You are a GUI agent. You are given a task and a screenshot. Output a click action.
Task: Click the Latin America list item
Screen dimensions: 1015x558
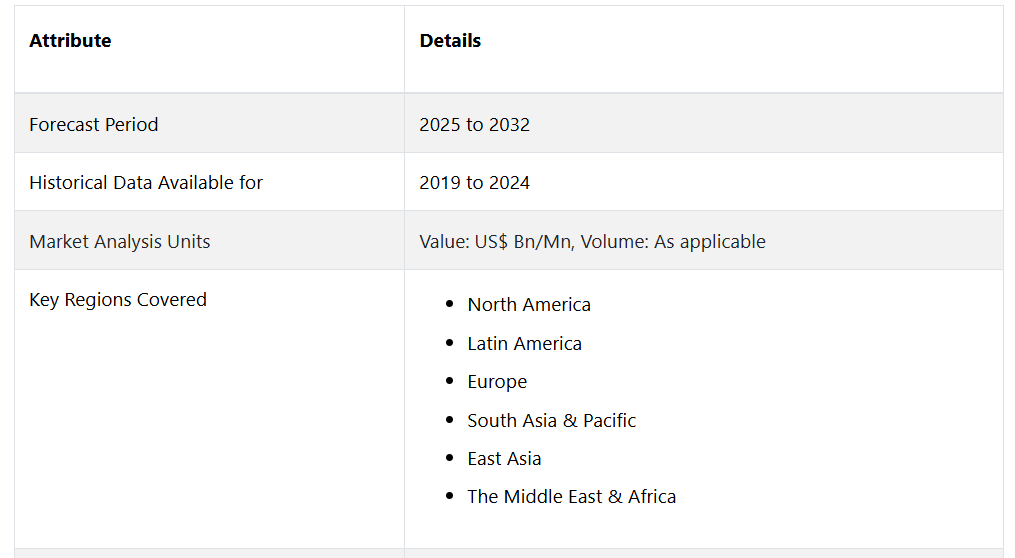524,344
